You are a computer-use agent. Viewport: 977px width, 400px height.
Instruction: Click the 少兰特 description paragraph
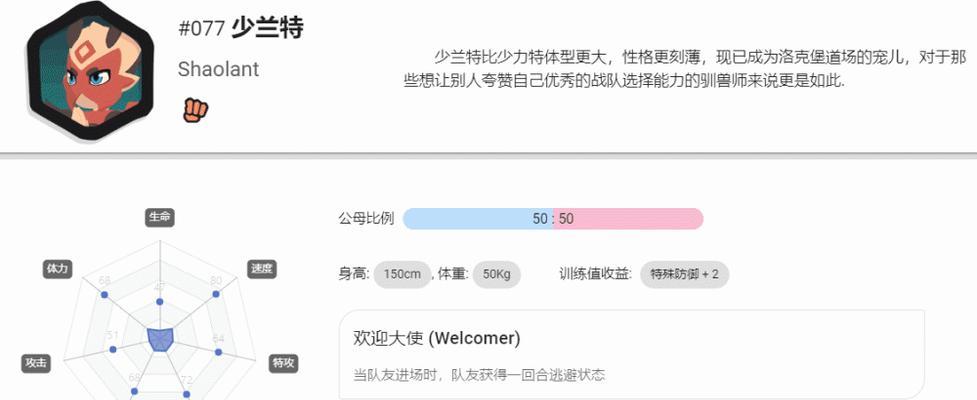tap(685, 70)
